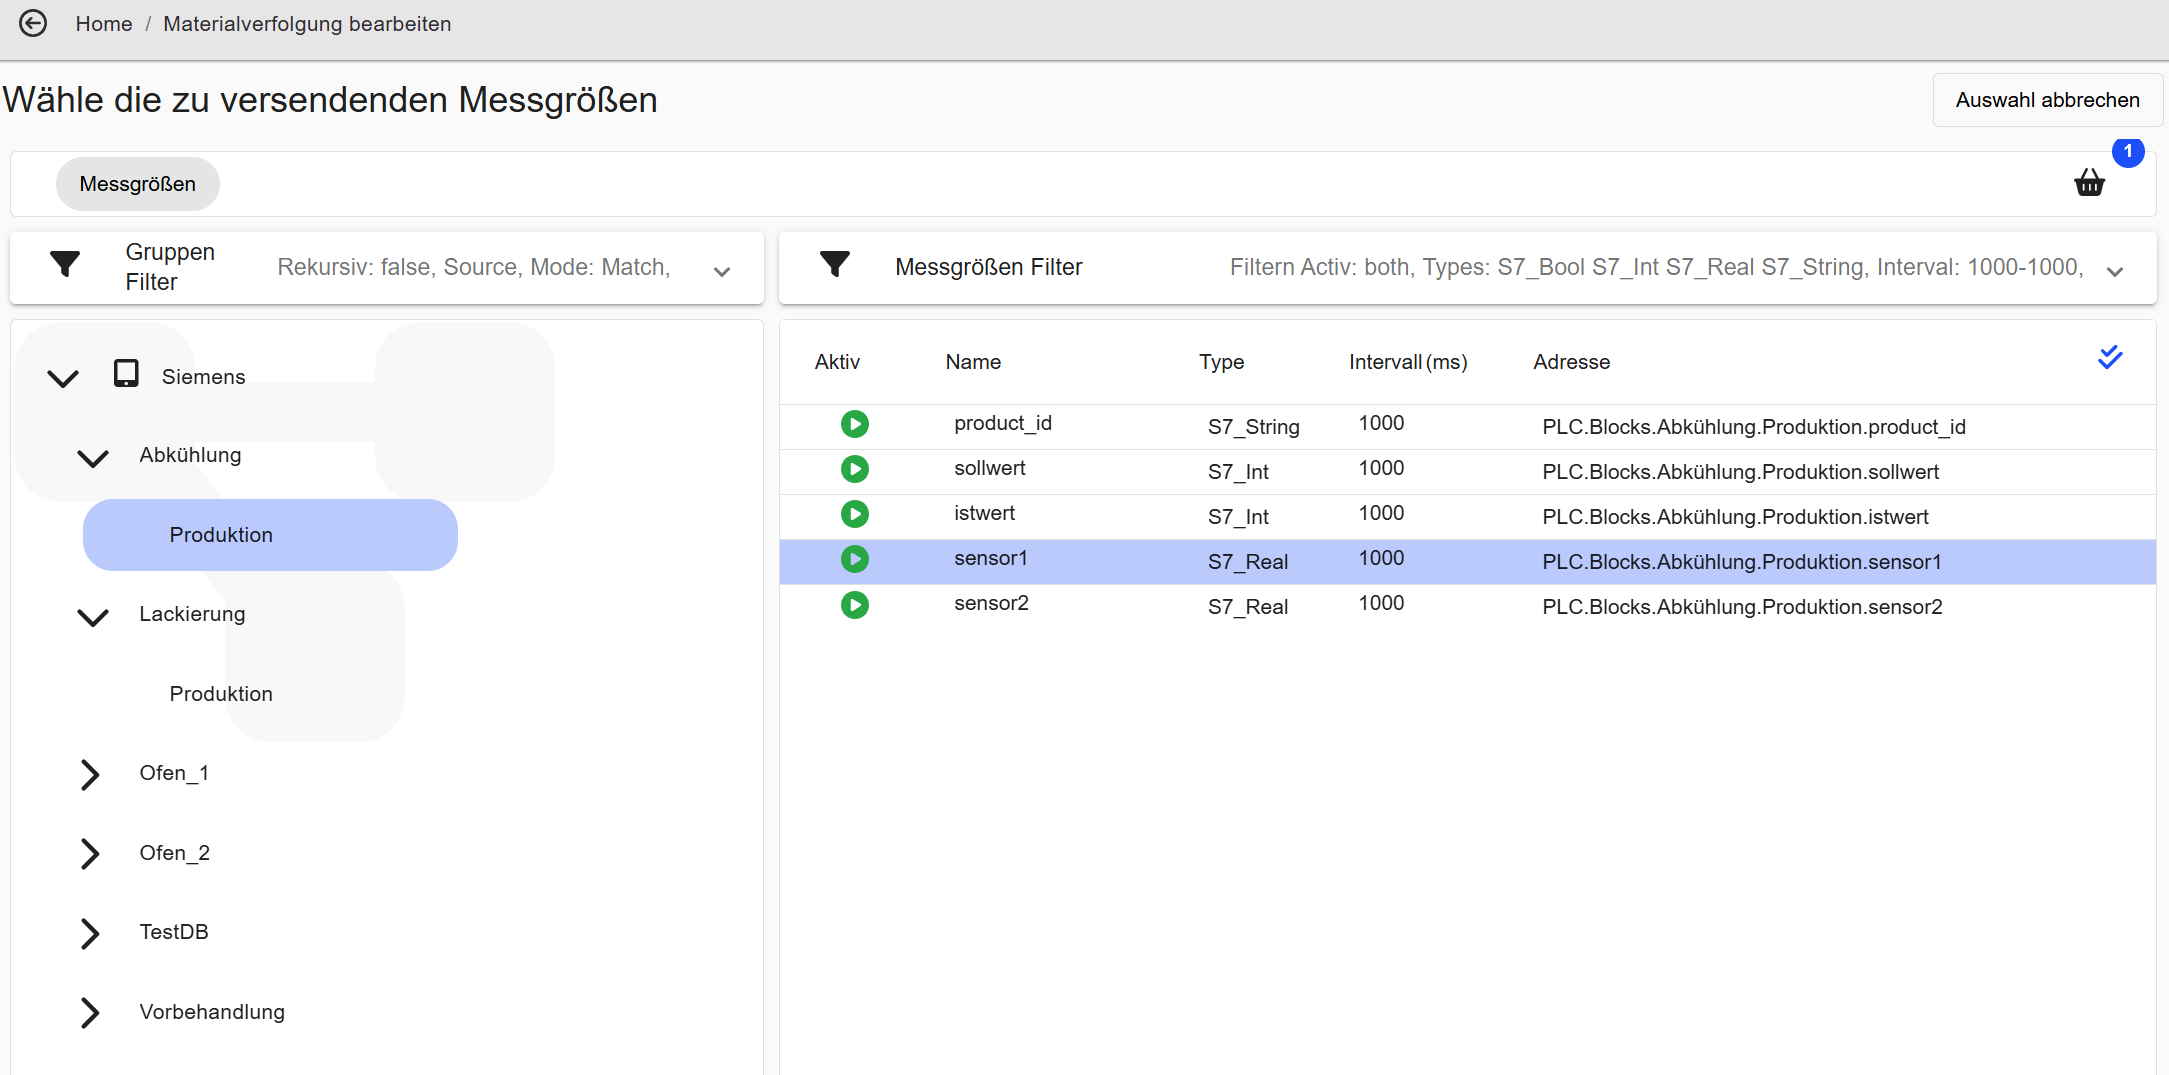Click the address ending in Produktion.istwert
The height and width of the screenshot is (1075, 2169).
point(1736,517)
